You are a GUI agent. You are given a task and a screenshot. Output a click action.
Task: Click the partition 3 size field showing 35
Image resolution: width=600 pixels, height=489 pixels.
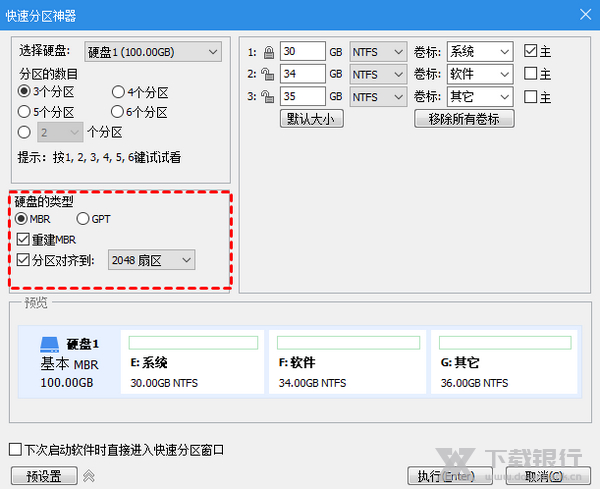point(303,96)
